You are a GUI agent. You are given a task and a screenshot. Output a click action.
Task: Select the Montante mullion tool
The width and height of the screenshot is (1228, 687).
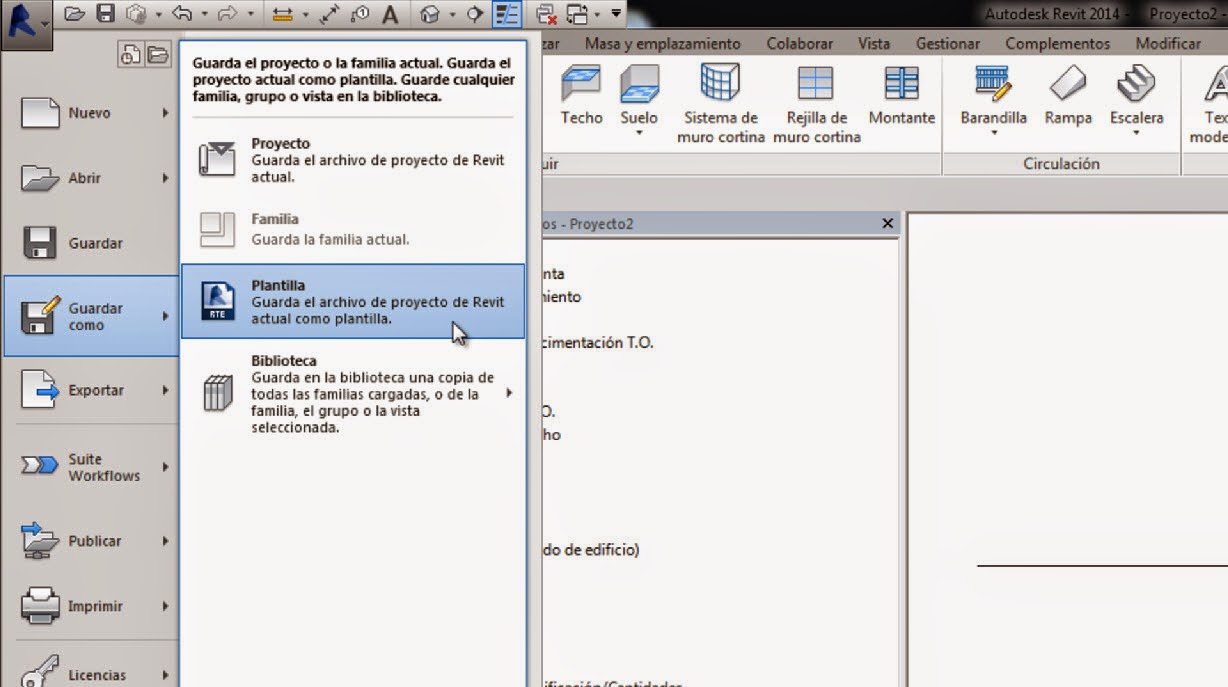tap(902, 97)
